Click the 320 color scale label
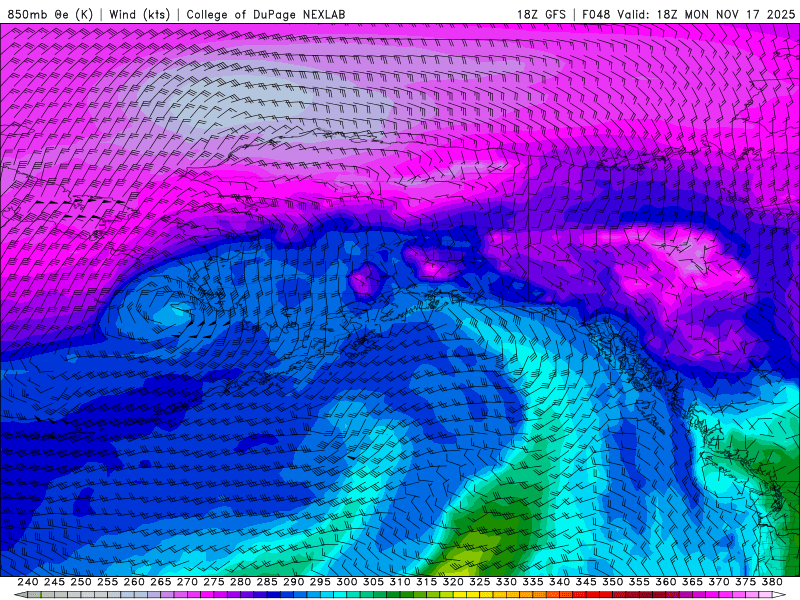The height and width of the screenshot is (600, 800). 453,582
